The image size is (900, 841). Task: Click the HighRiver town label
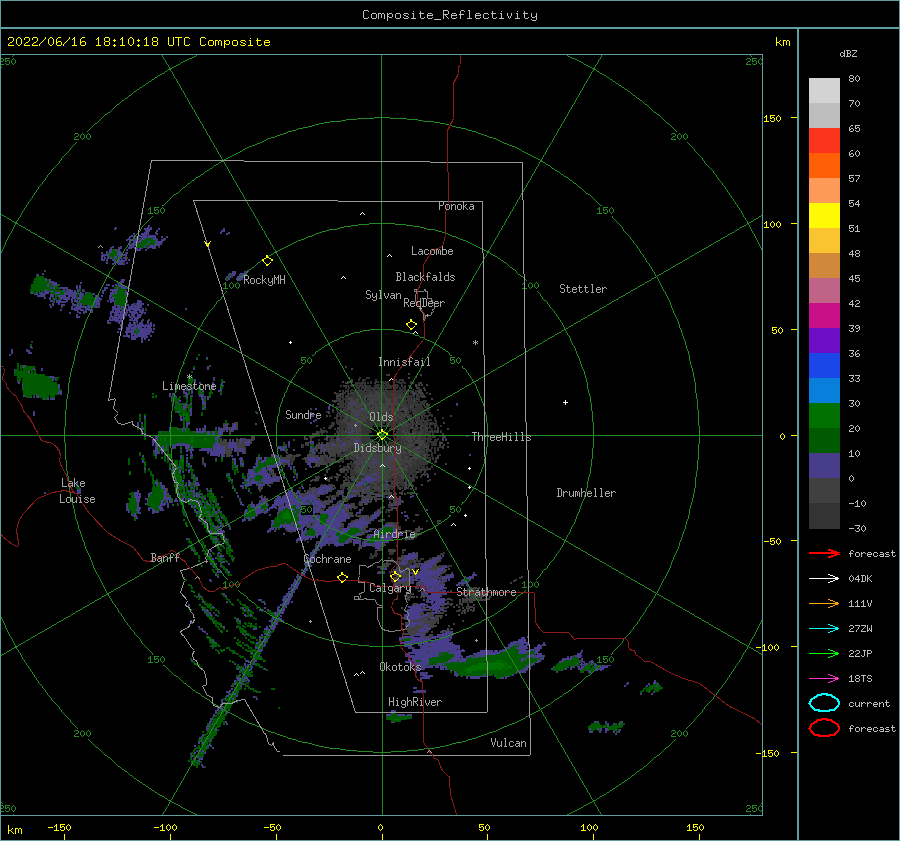point(415,702)
